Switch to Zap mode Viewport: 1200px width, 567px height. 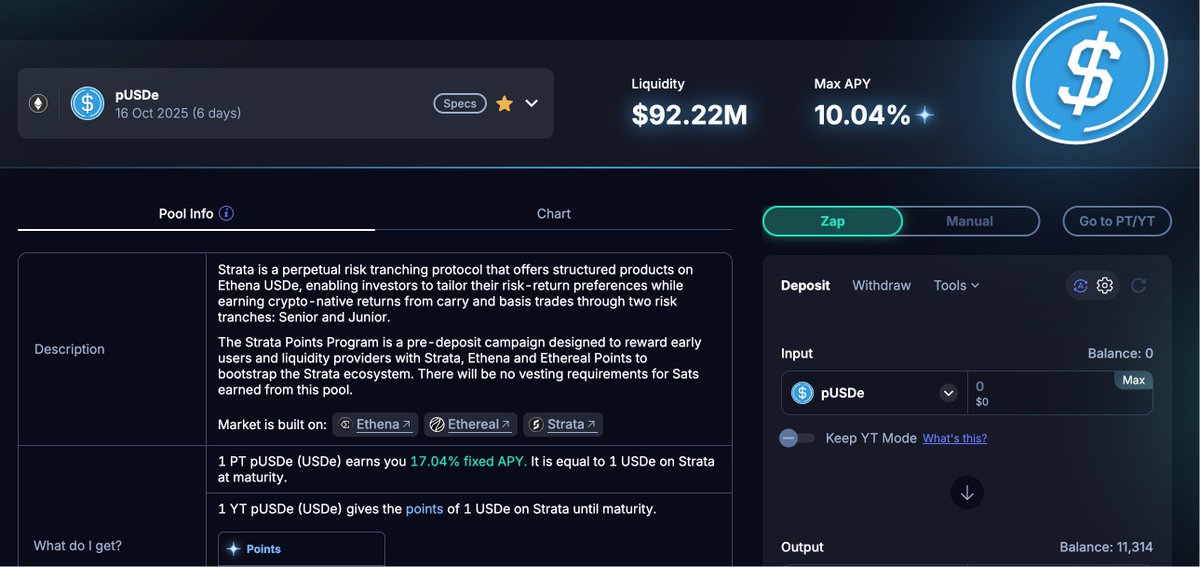(832, 221)
